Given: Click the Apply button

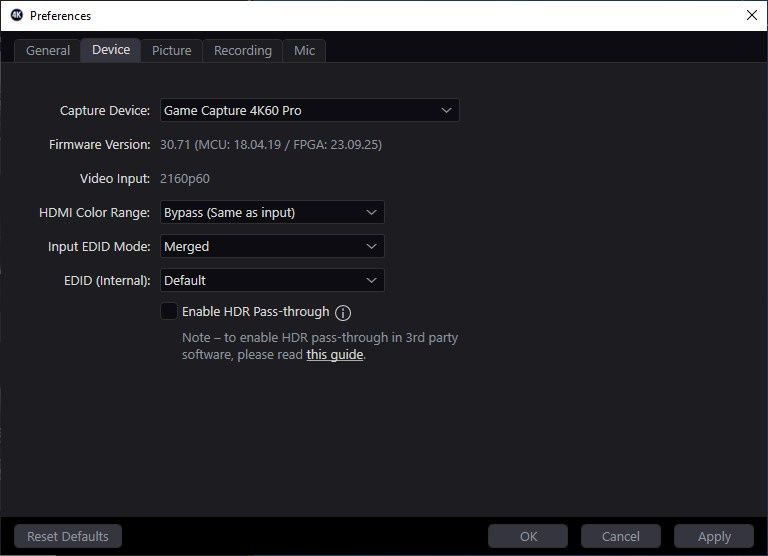Looking at the screenshot, I should pos(714,536).
